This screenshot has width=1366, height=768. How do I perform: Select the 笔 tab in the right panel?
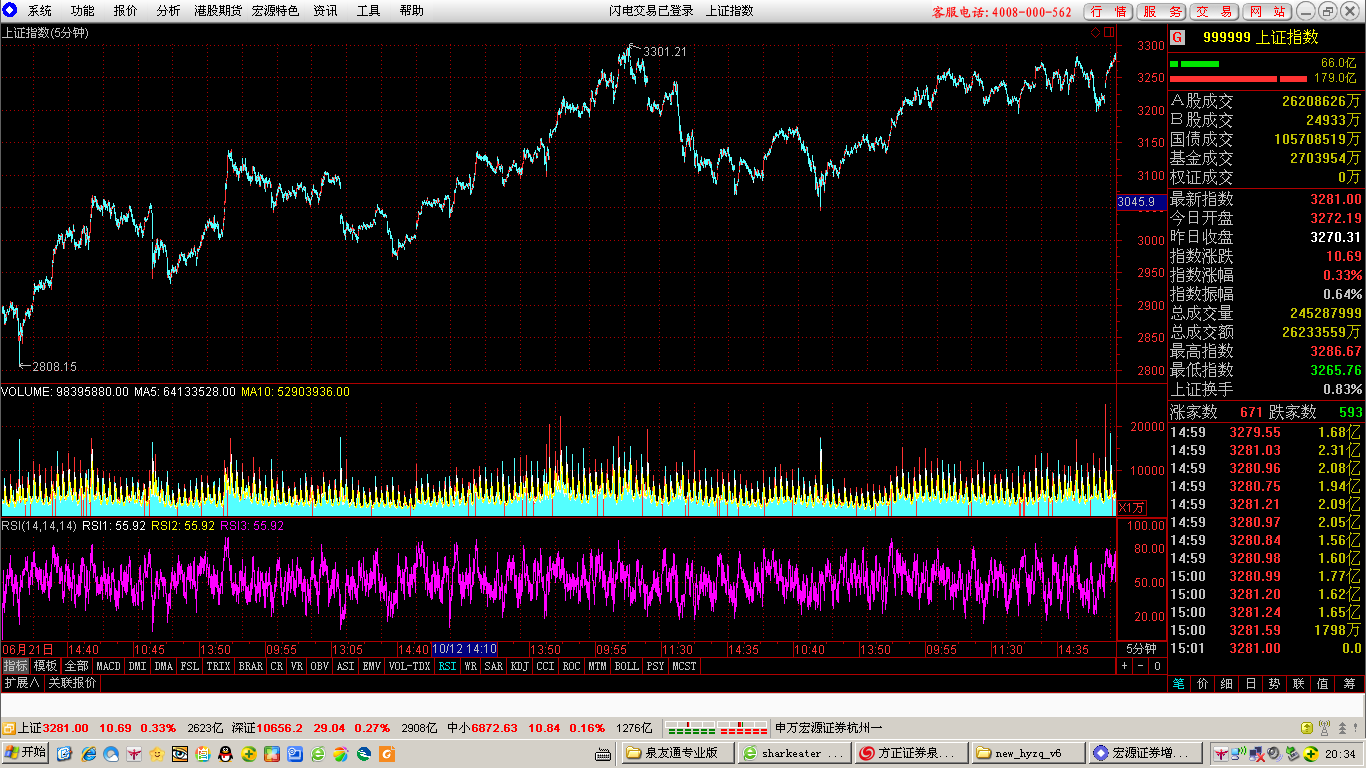tap(1179, 684)
